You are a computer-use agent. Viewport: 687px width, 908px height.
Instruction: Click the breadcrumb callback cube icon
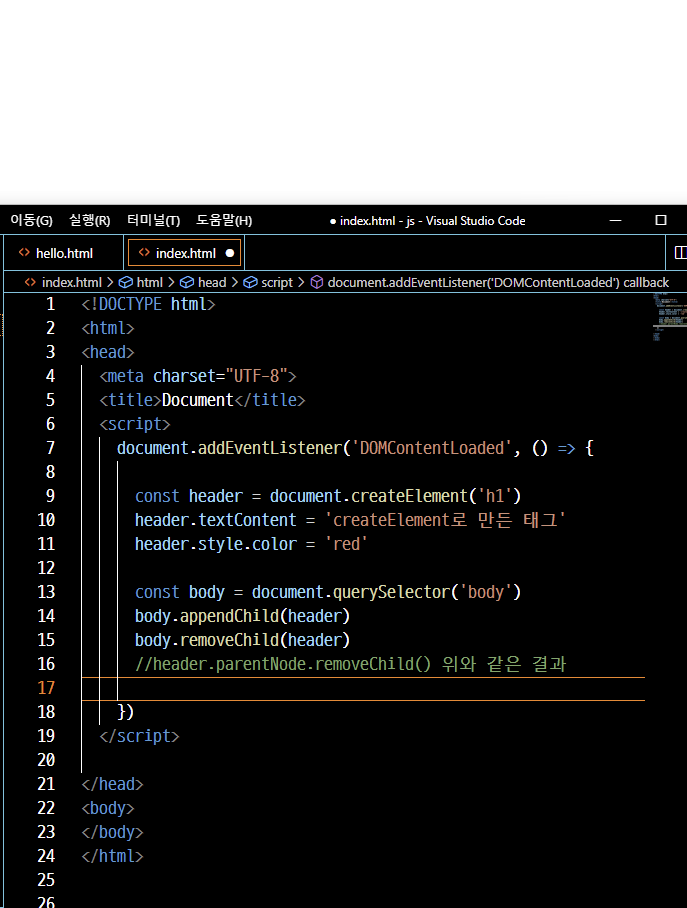pyautogui.click(x=317, y=283)
